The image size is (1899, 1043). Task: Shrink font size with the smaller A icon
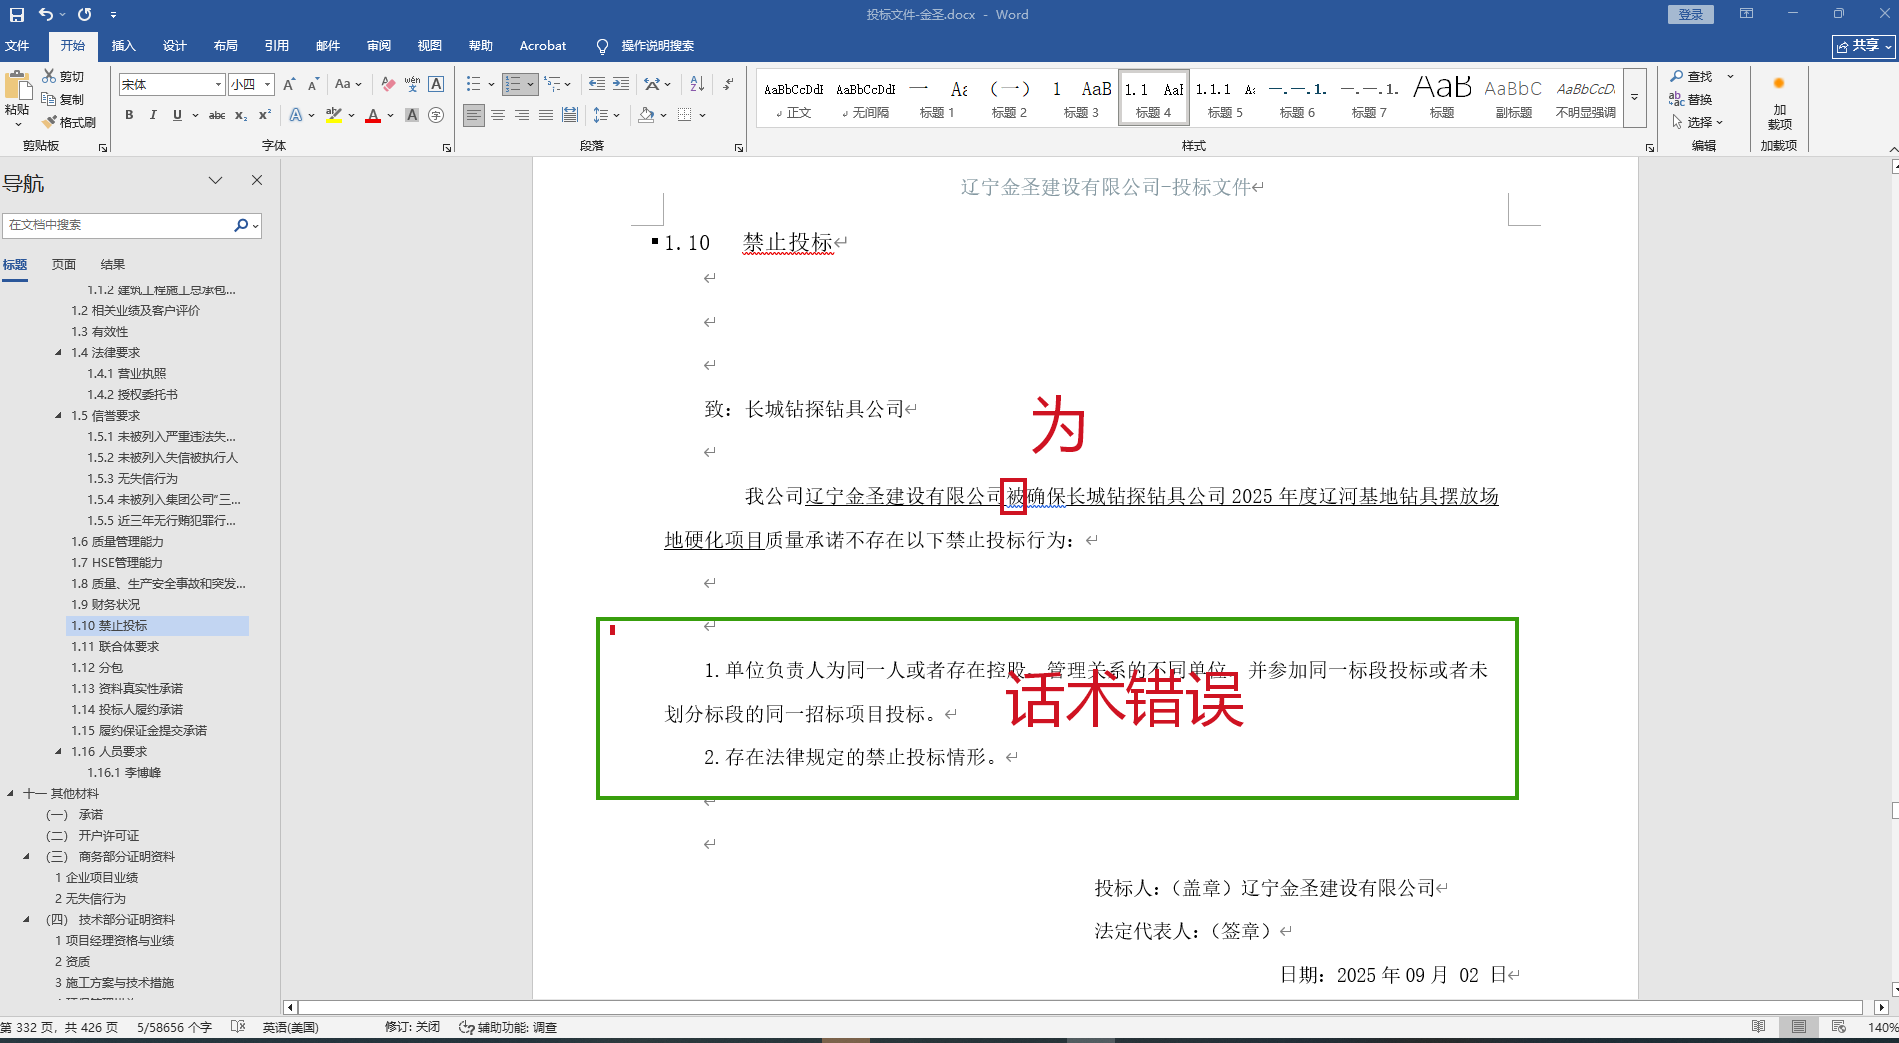pyautogui.click(x=313, y=85)
